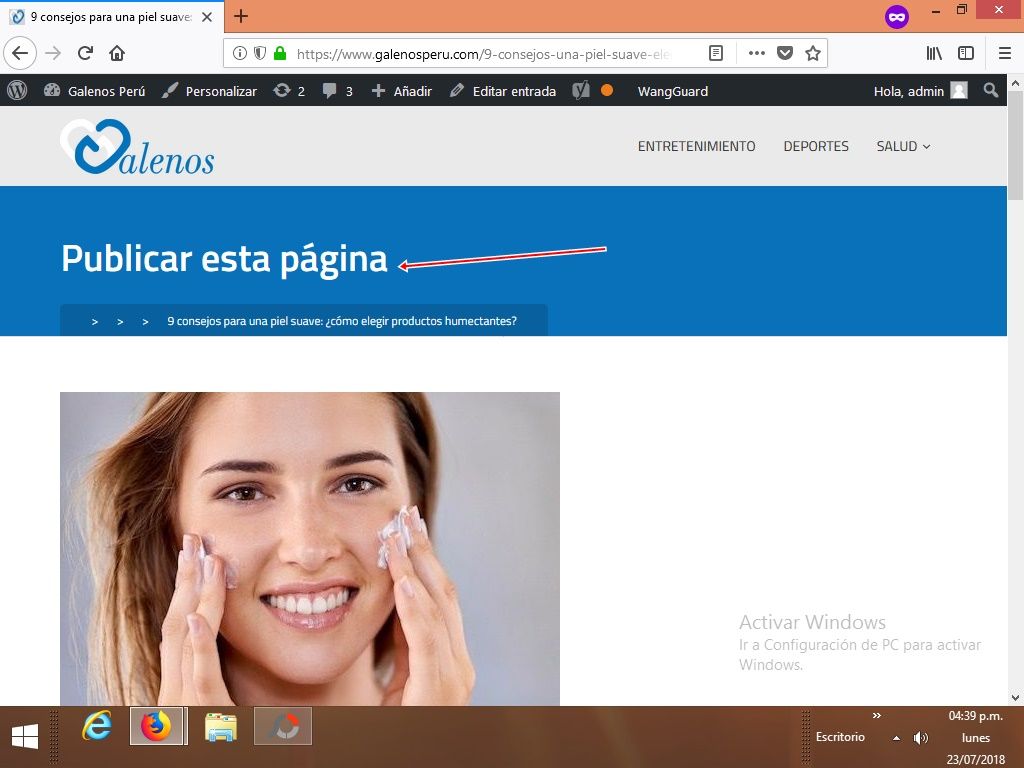Viewport: 1024px width, 768px height.
Task: Click the address bar URL field
Action: pos(483,54)
